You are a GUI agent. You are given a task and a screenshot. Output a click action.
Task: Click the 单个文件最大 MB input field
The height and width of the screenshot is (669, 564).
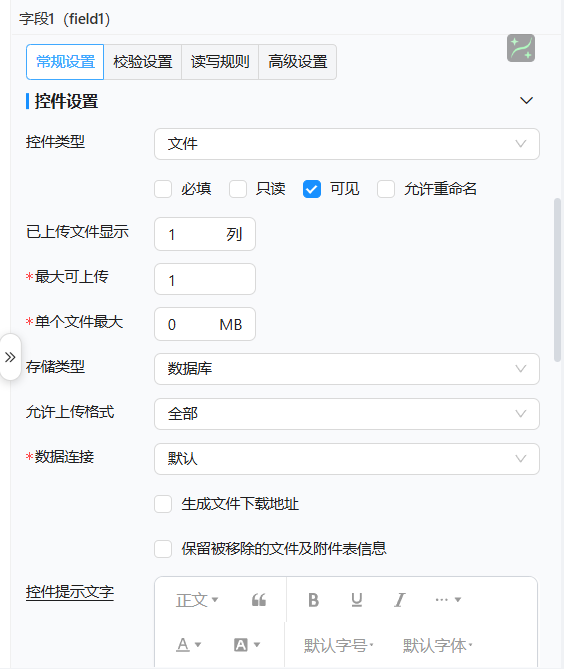point(205,324)
